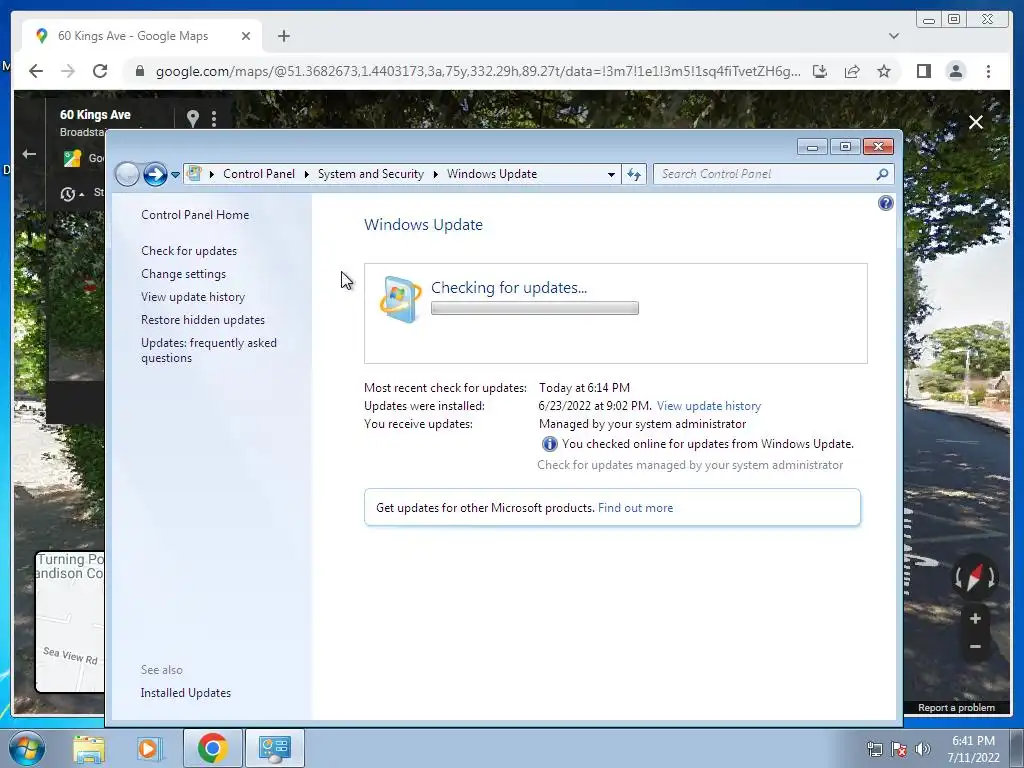Screen dimensions: 1024x768
Task: Close the 60 Kings Ave tab
Action: click(246, 36)
